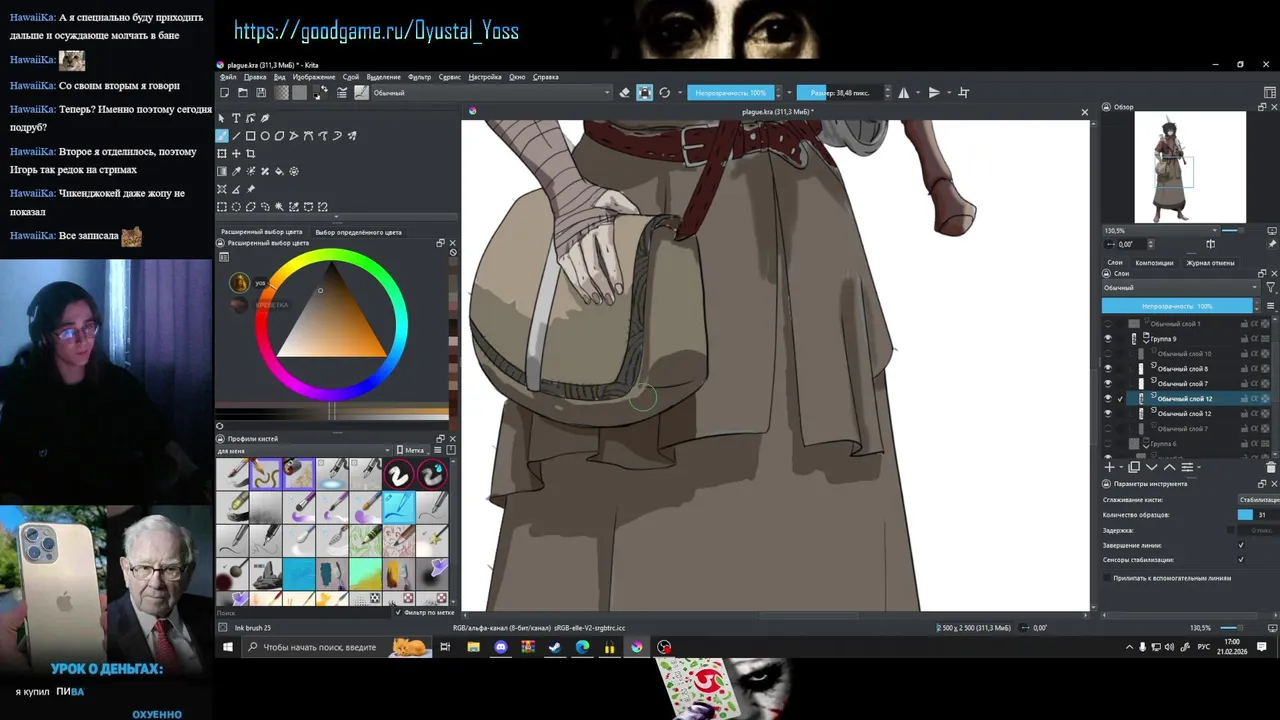Select the Crop tool
1280x720 pixels.
click(x=251, y=154)
